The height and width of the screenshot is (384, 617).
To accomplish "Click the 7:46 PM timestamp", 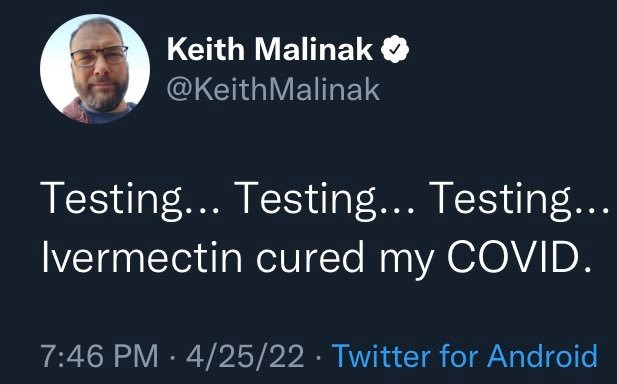I will [99, 356].
